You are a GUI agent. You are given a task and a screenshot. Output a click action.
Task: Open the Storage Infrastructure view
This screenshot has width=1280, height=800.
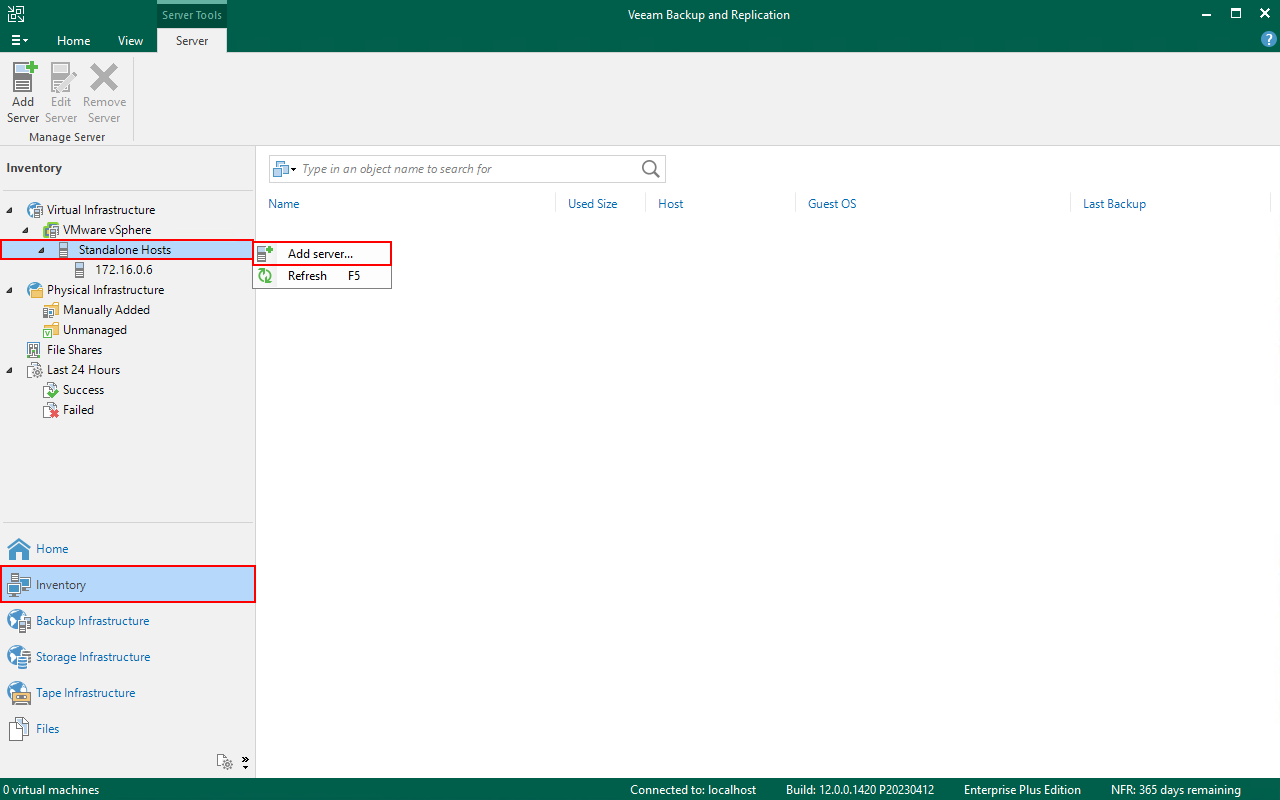[127, 657]
